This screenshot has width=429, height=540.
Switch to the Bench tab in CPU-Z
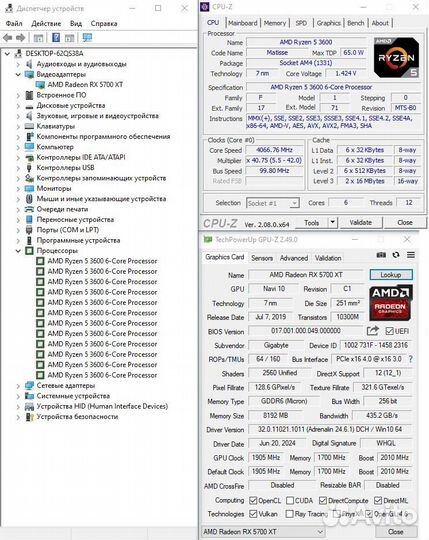(x=356, y=23)
